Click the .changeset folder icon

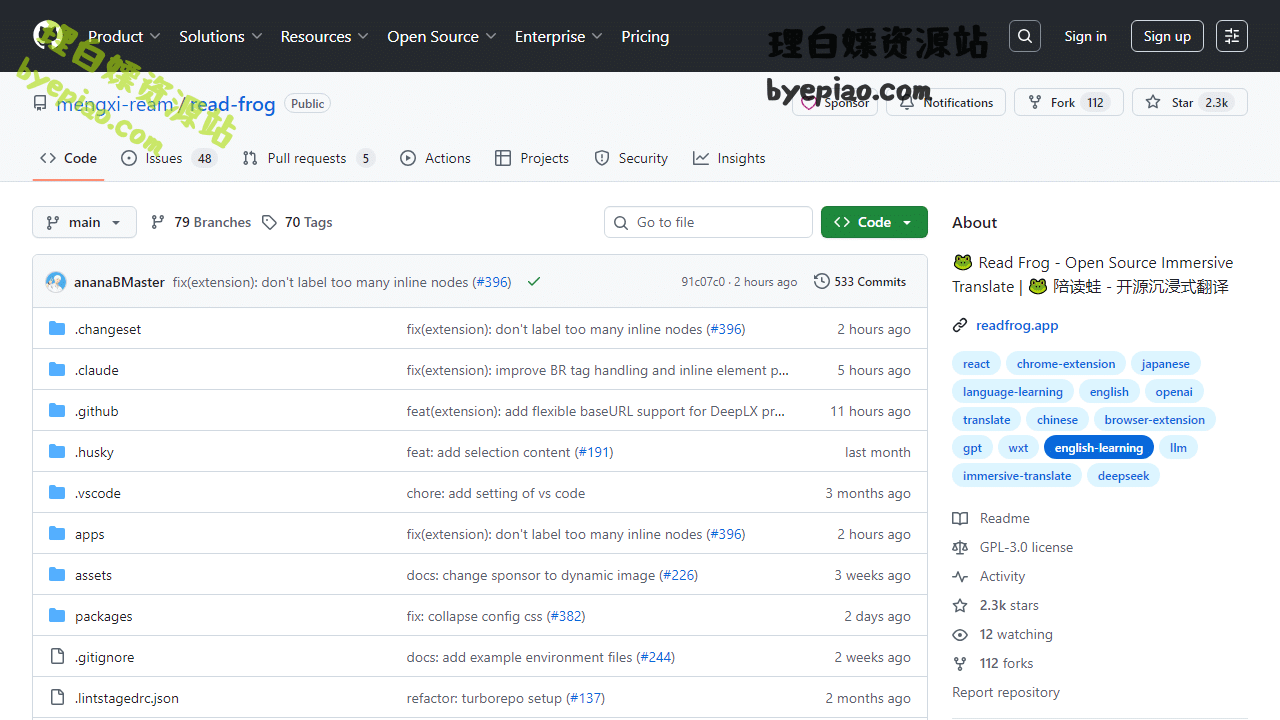click(57, 329)
